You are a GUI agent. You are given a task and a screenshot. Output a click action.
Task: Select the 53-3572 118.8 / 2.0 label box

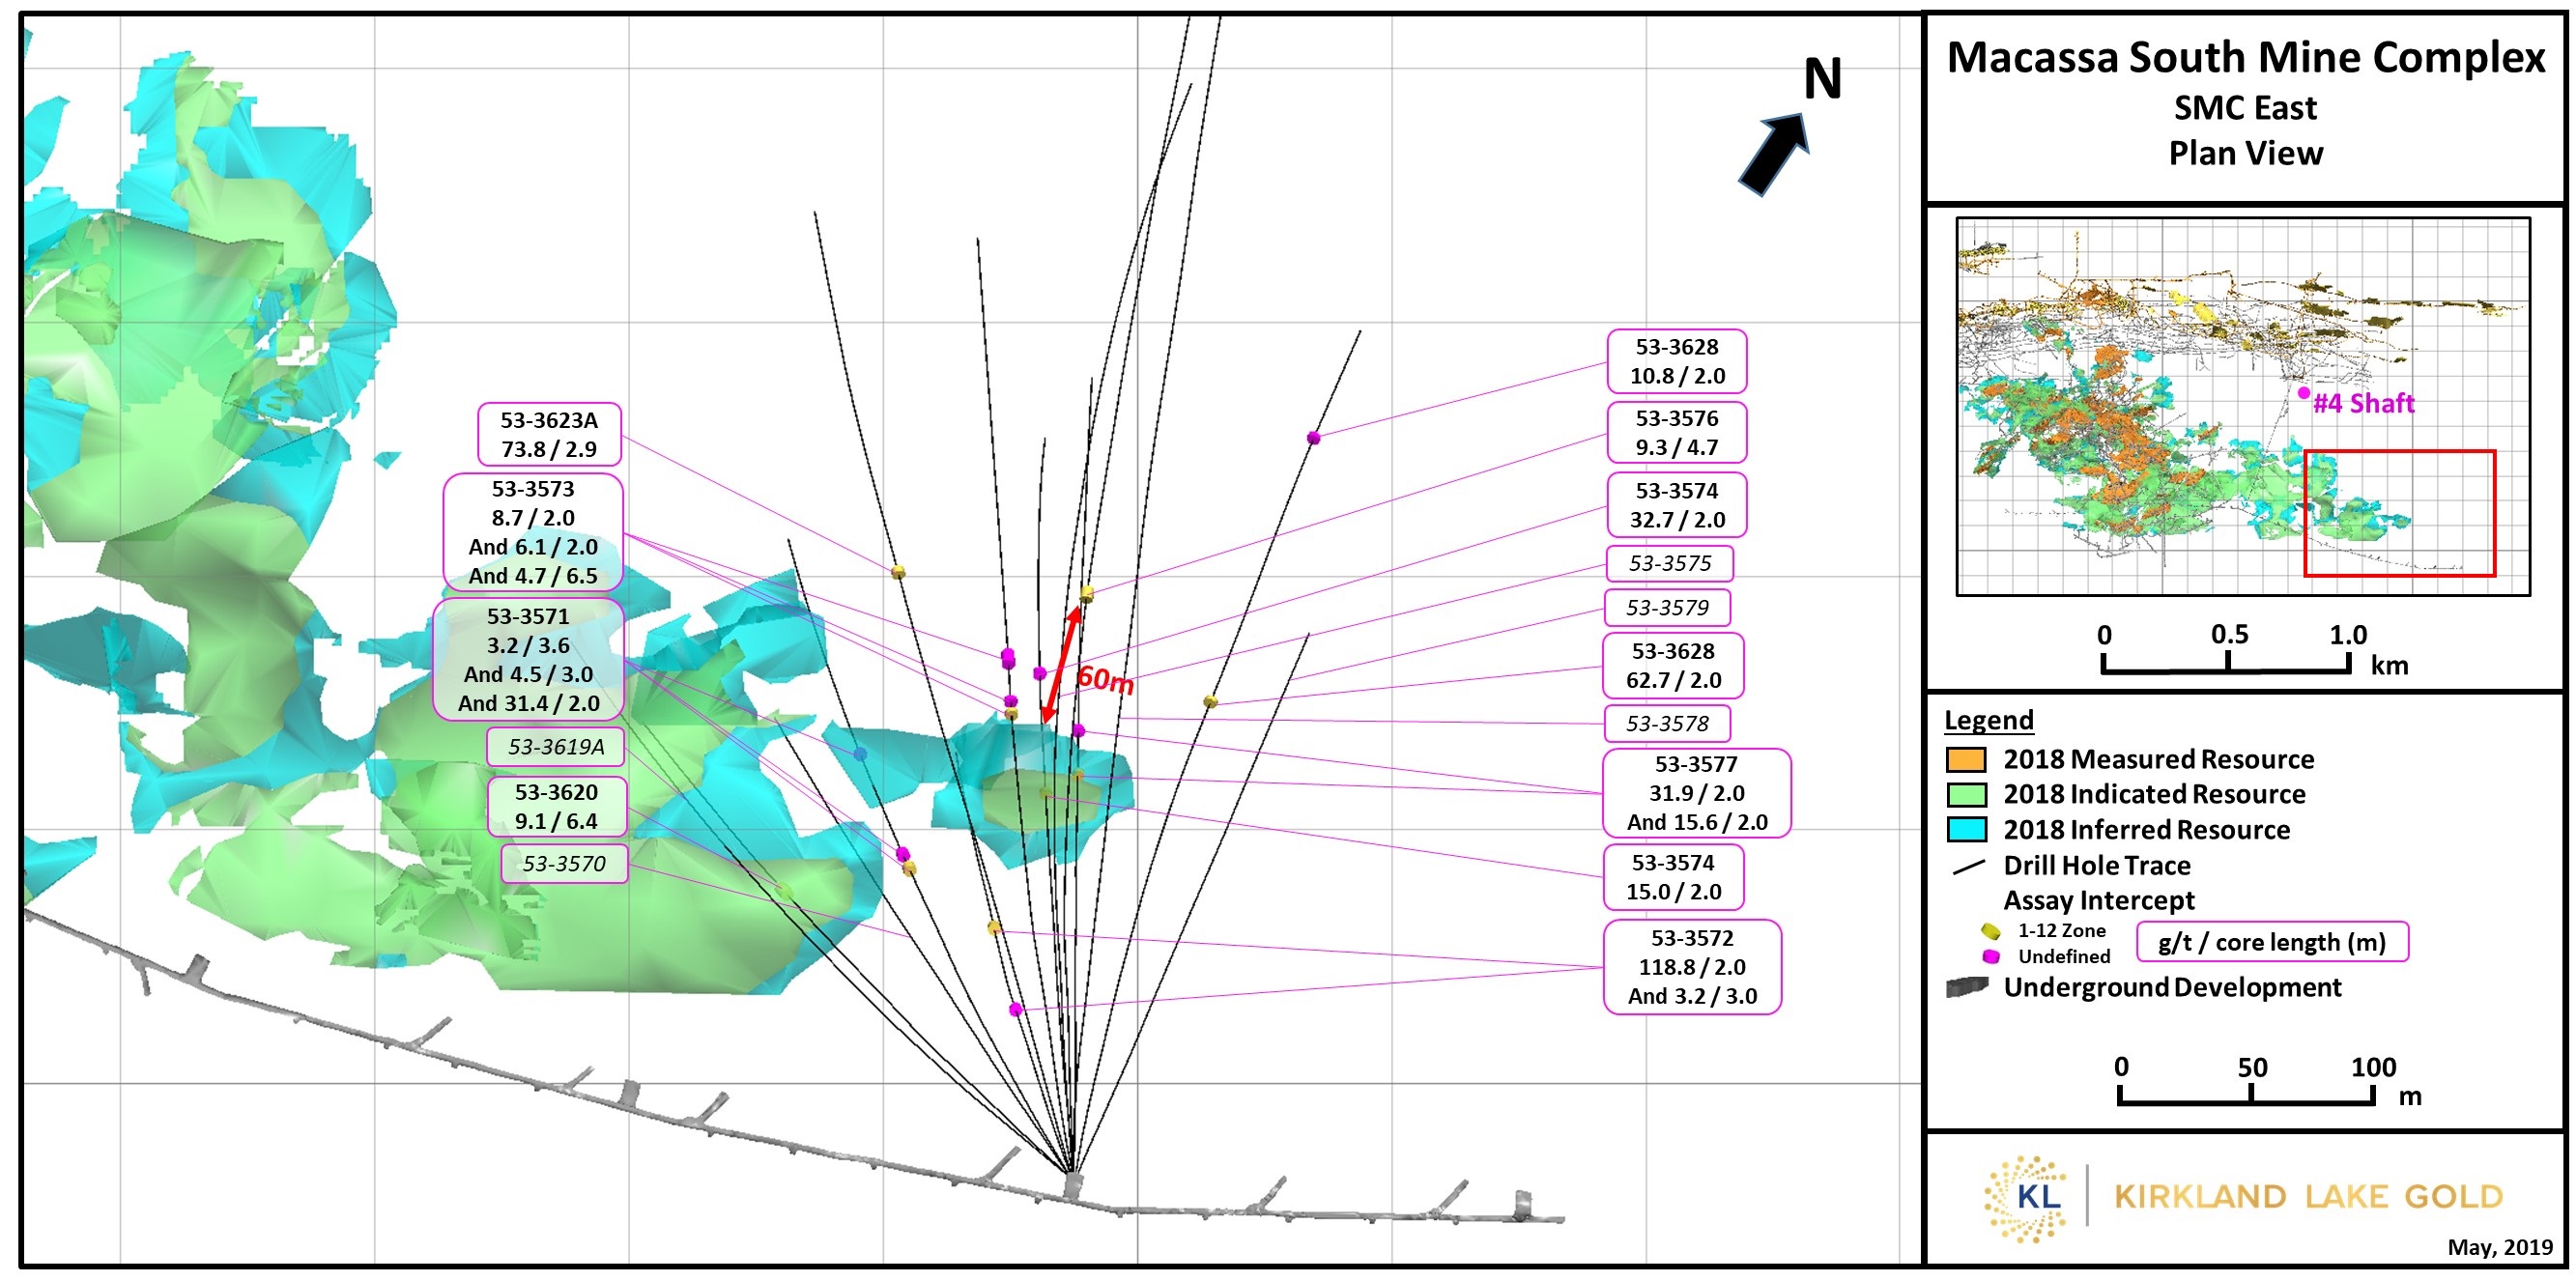[x=1692, y=968]
